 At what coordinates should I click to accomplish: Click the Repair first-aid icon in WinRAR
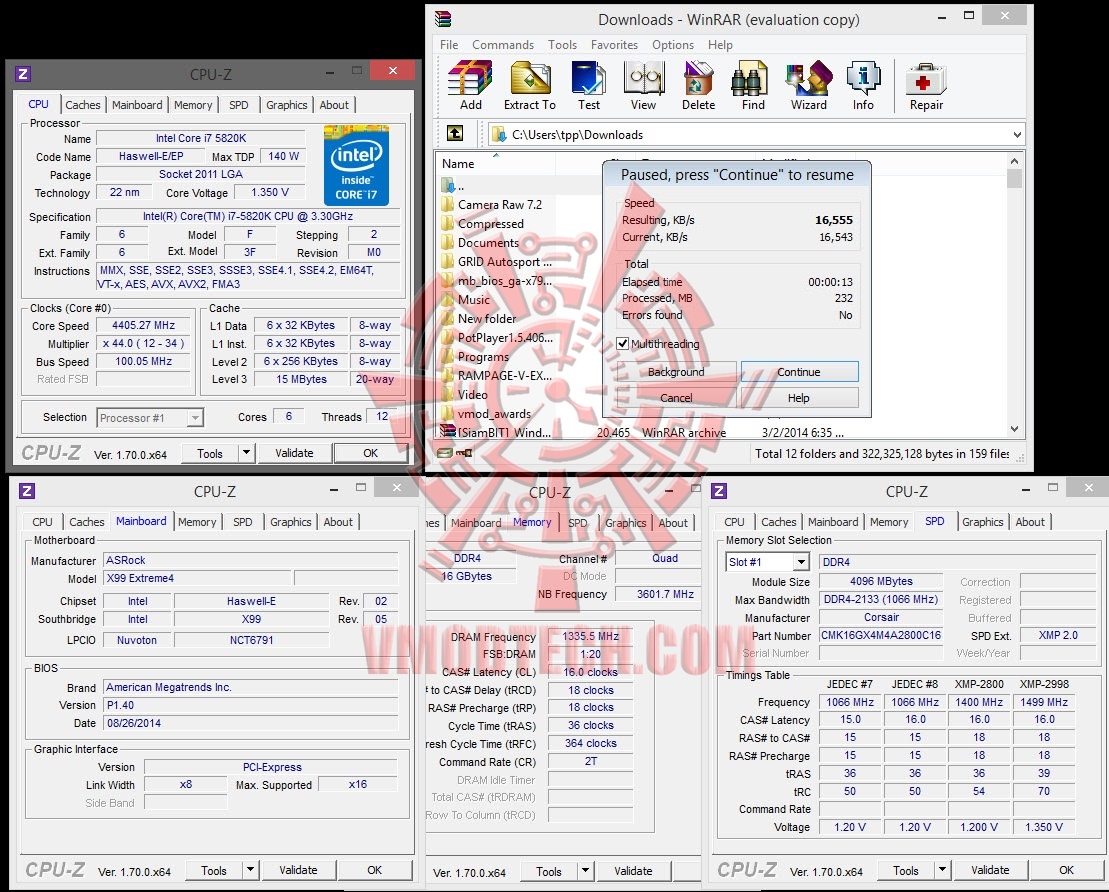pos(926,79)
